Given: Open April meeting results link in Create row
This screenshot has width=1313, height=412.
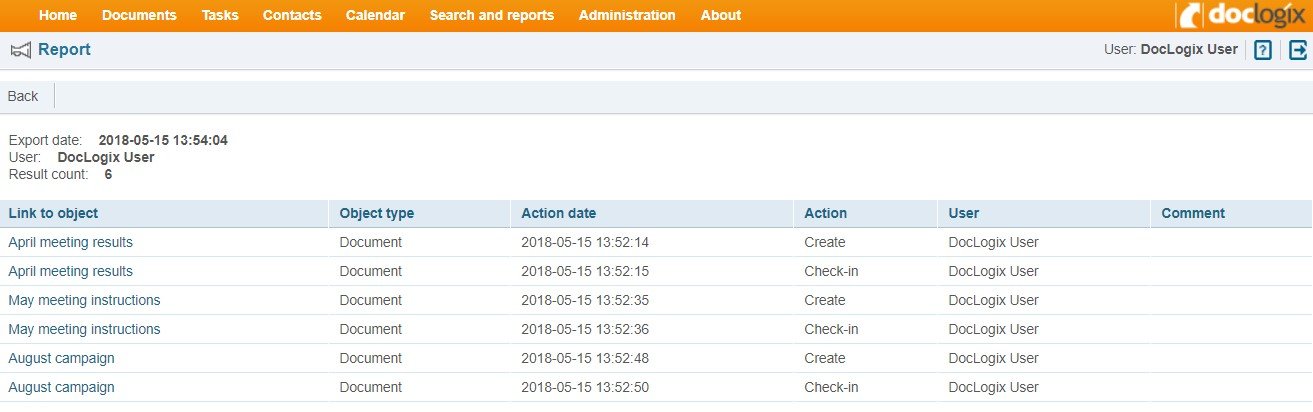Looking at the screenshot, I should [x=70, y=242].
